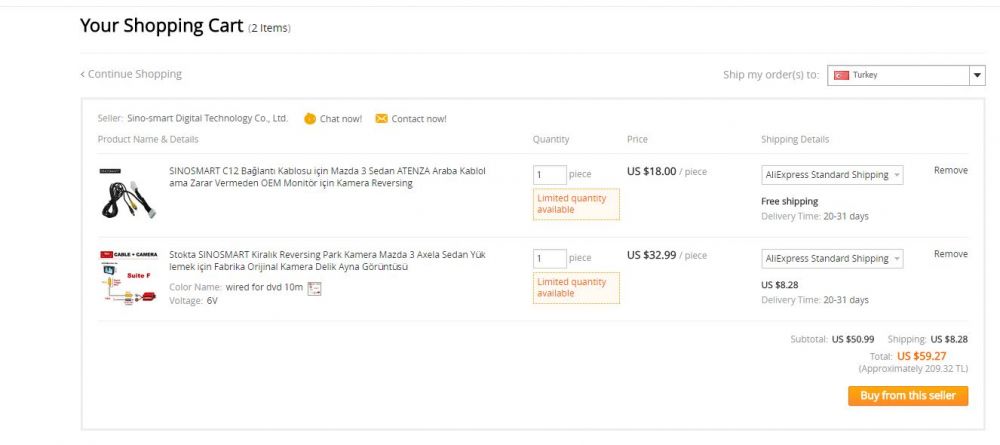Click Total US $59.27 value
This screenshot has width=1000, height=445.
pos(921,356)
